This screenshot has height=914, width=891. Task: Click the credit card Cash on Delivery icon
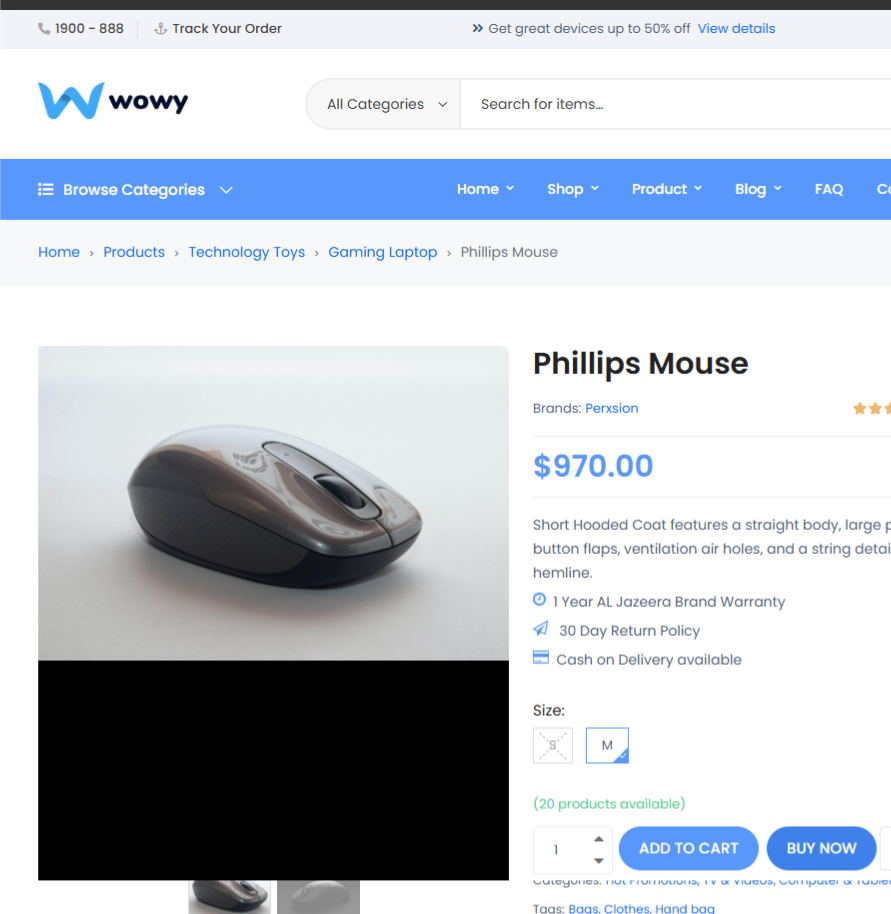(x=541, y=658)
